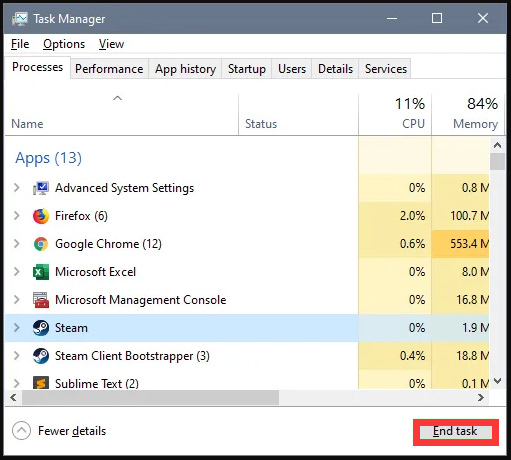Click the Advanced System Settings icon
The height and width of the screenshot is (460, 511).
[x=41, y=188]
